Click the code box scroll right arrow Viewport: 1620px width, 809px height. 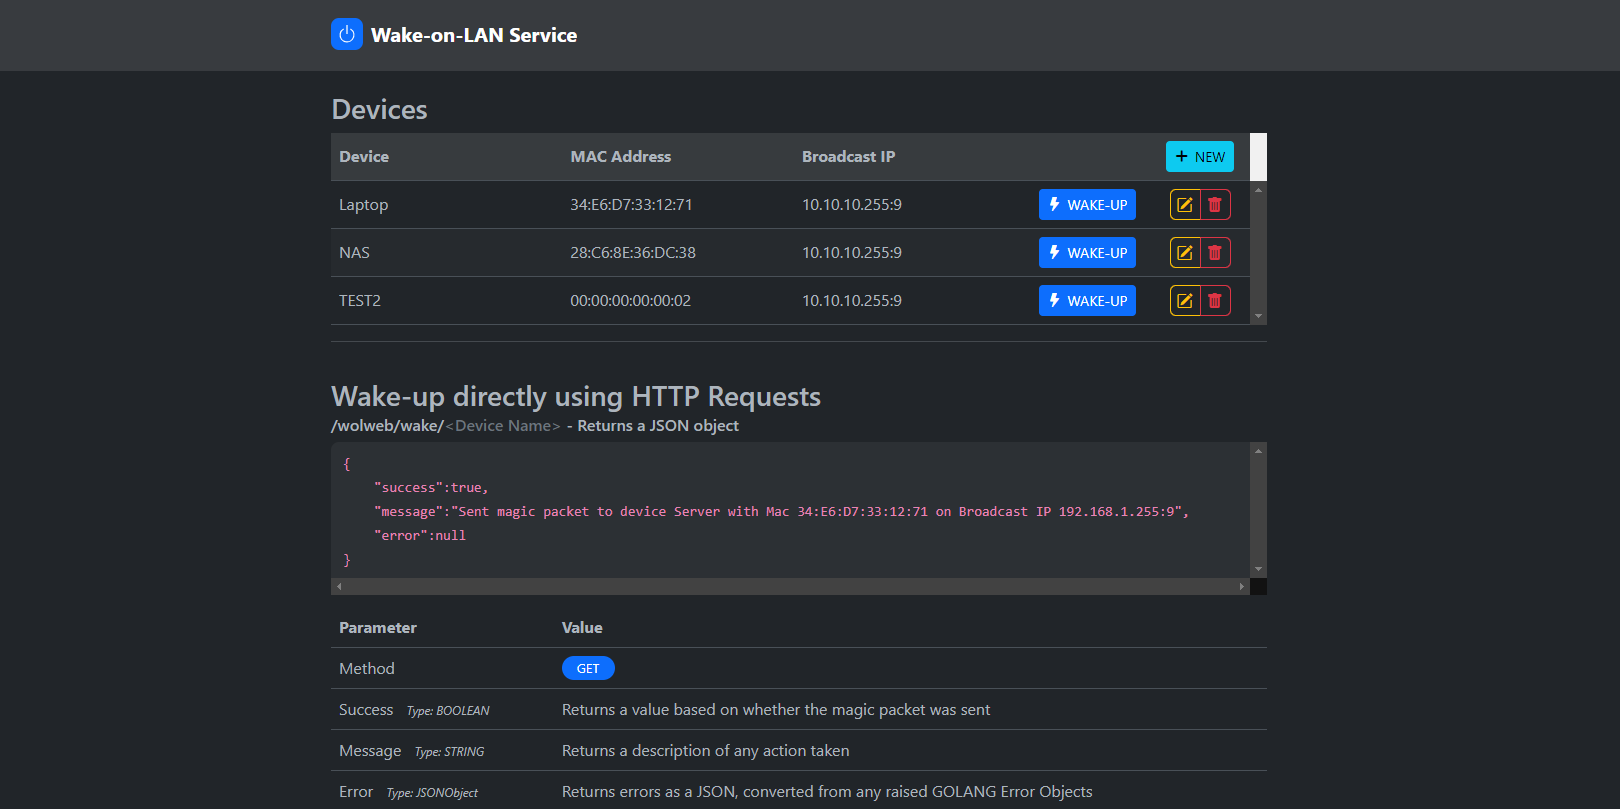1242,586
